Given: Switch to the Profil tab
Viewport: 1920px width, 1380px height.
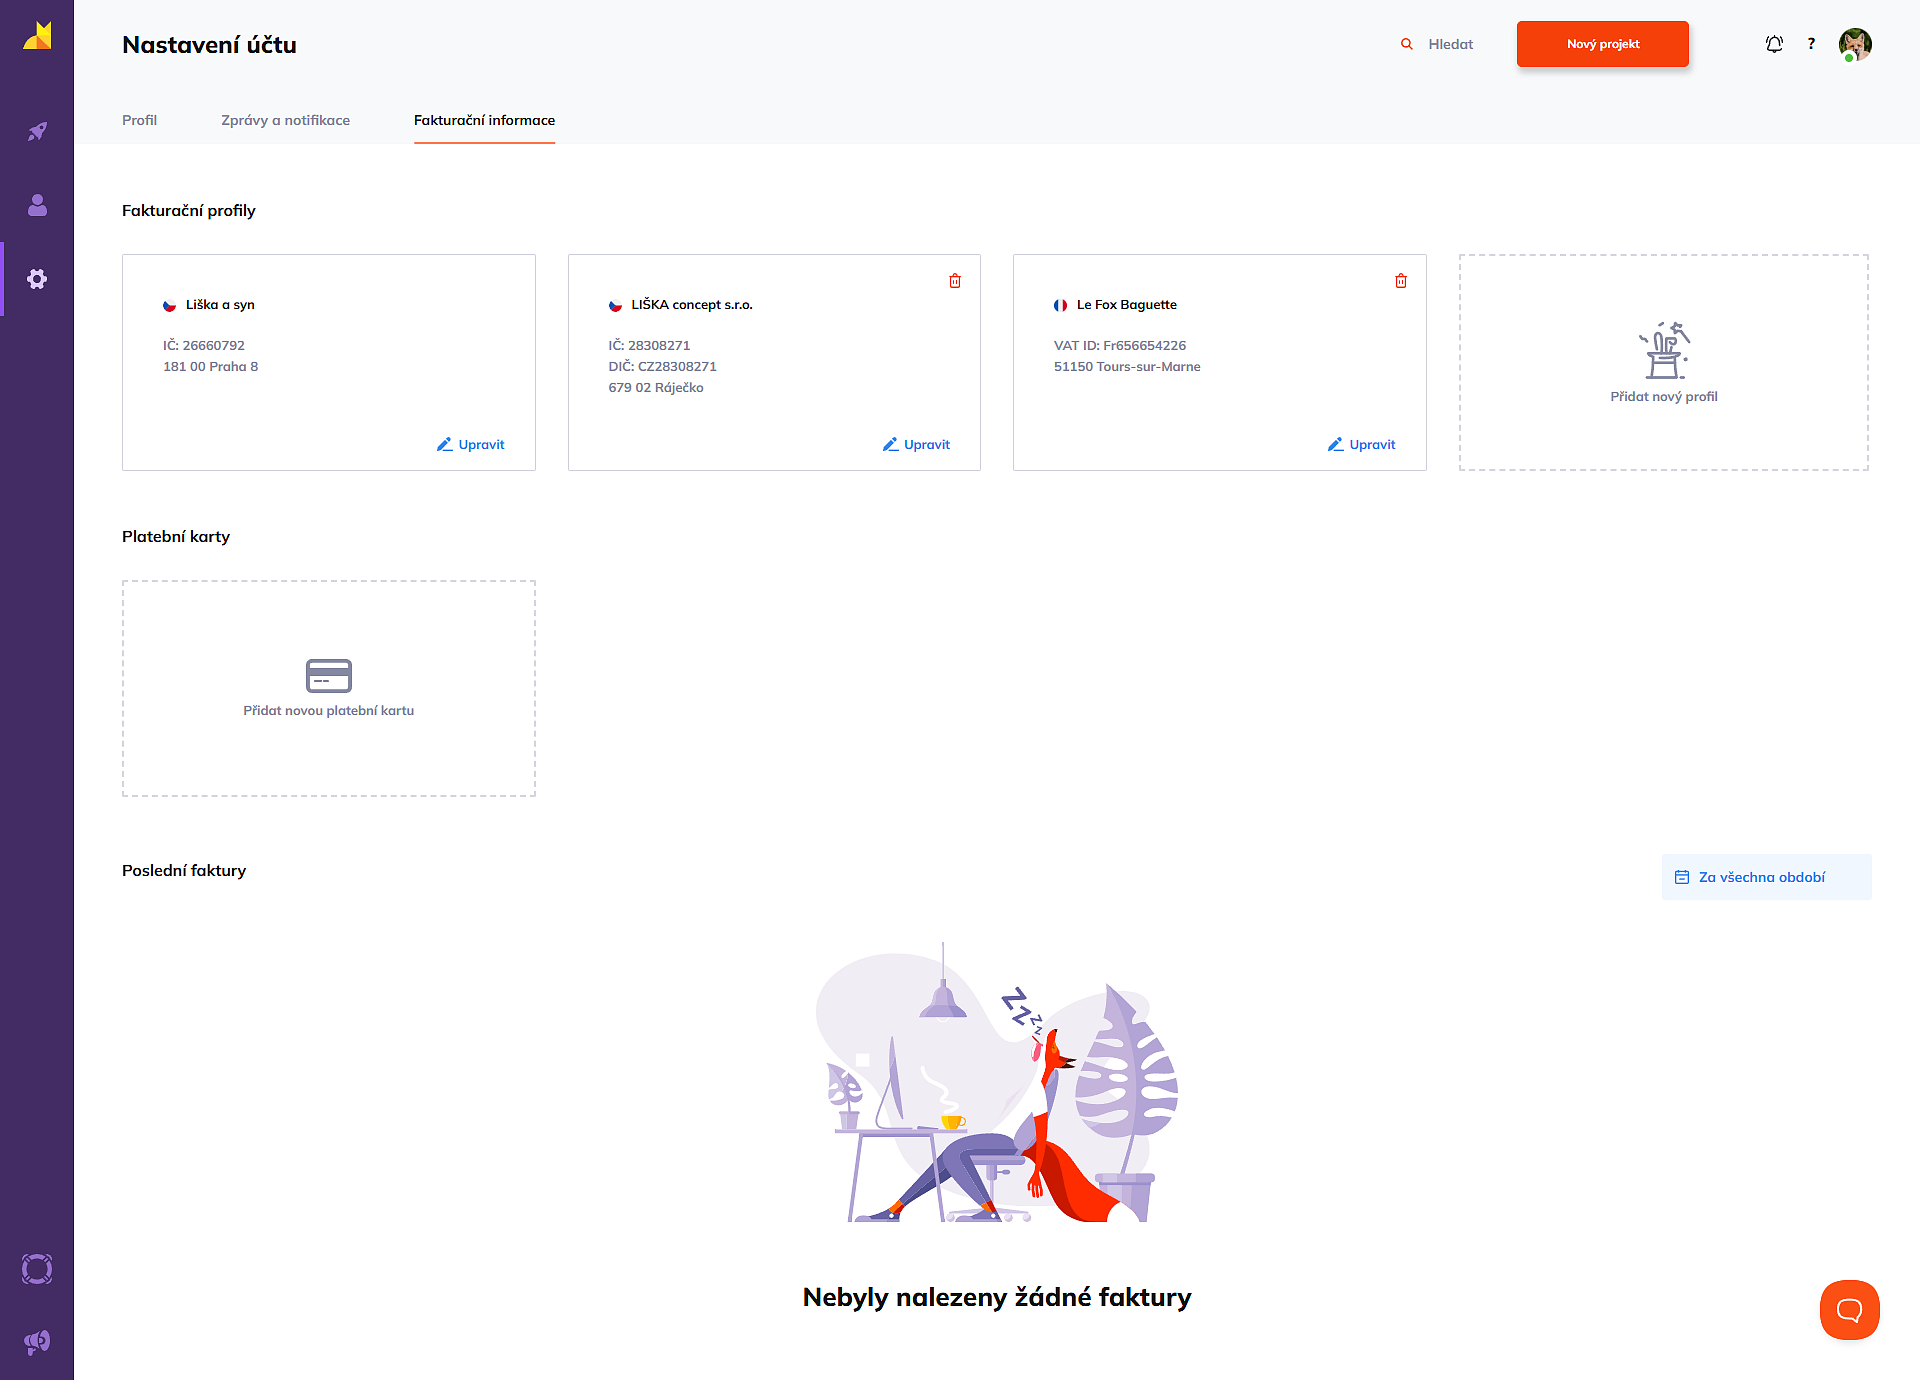Looking at the screenshot, I should pyautogui.click(x=139, y=120).
